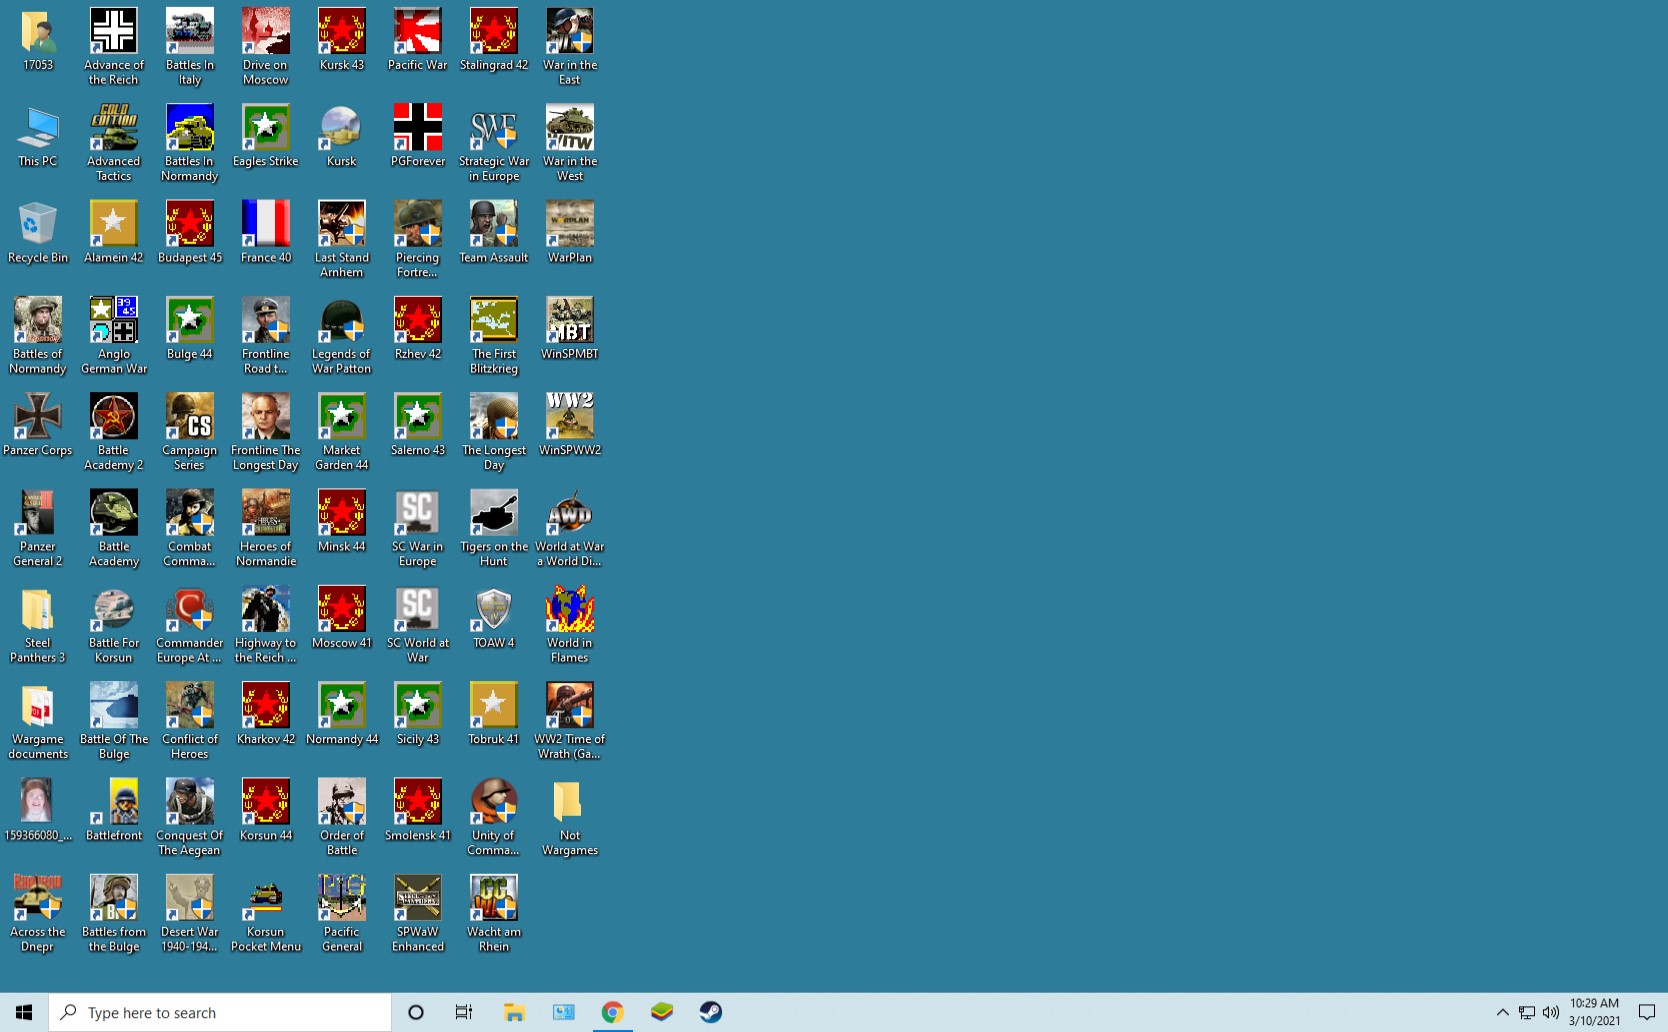Select the This PC icon
Viewport: 1668px width, 1032px height.
[38, 128]
